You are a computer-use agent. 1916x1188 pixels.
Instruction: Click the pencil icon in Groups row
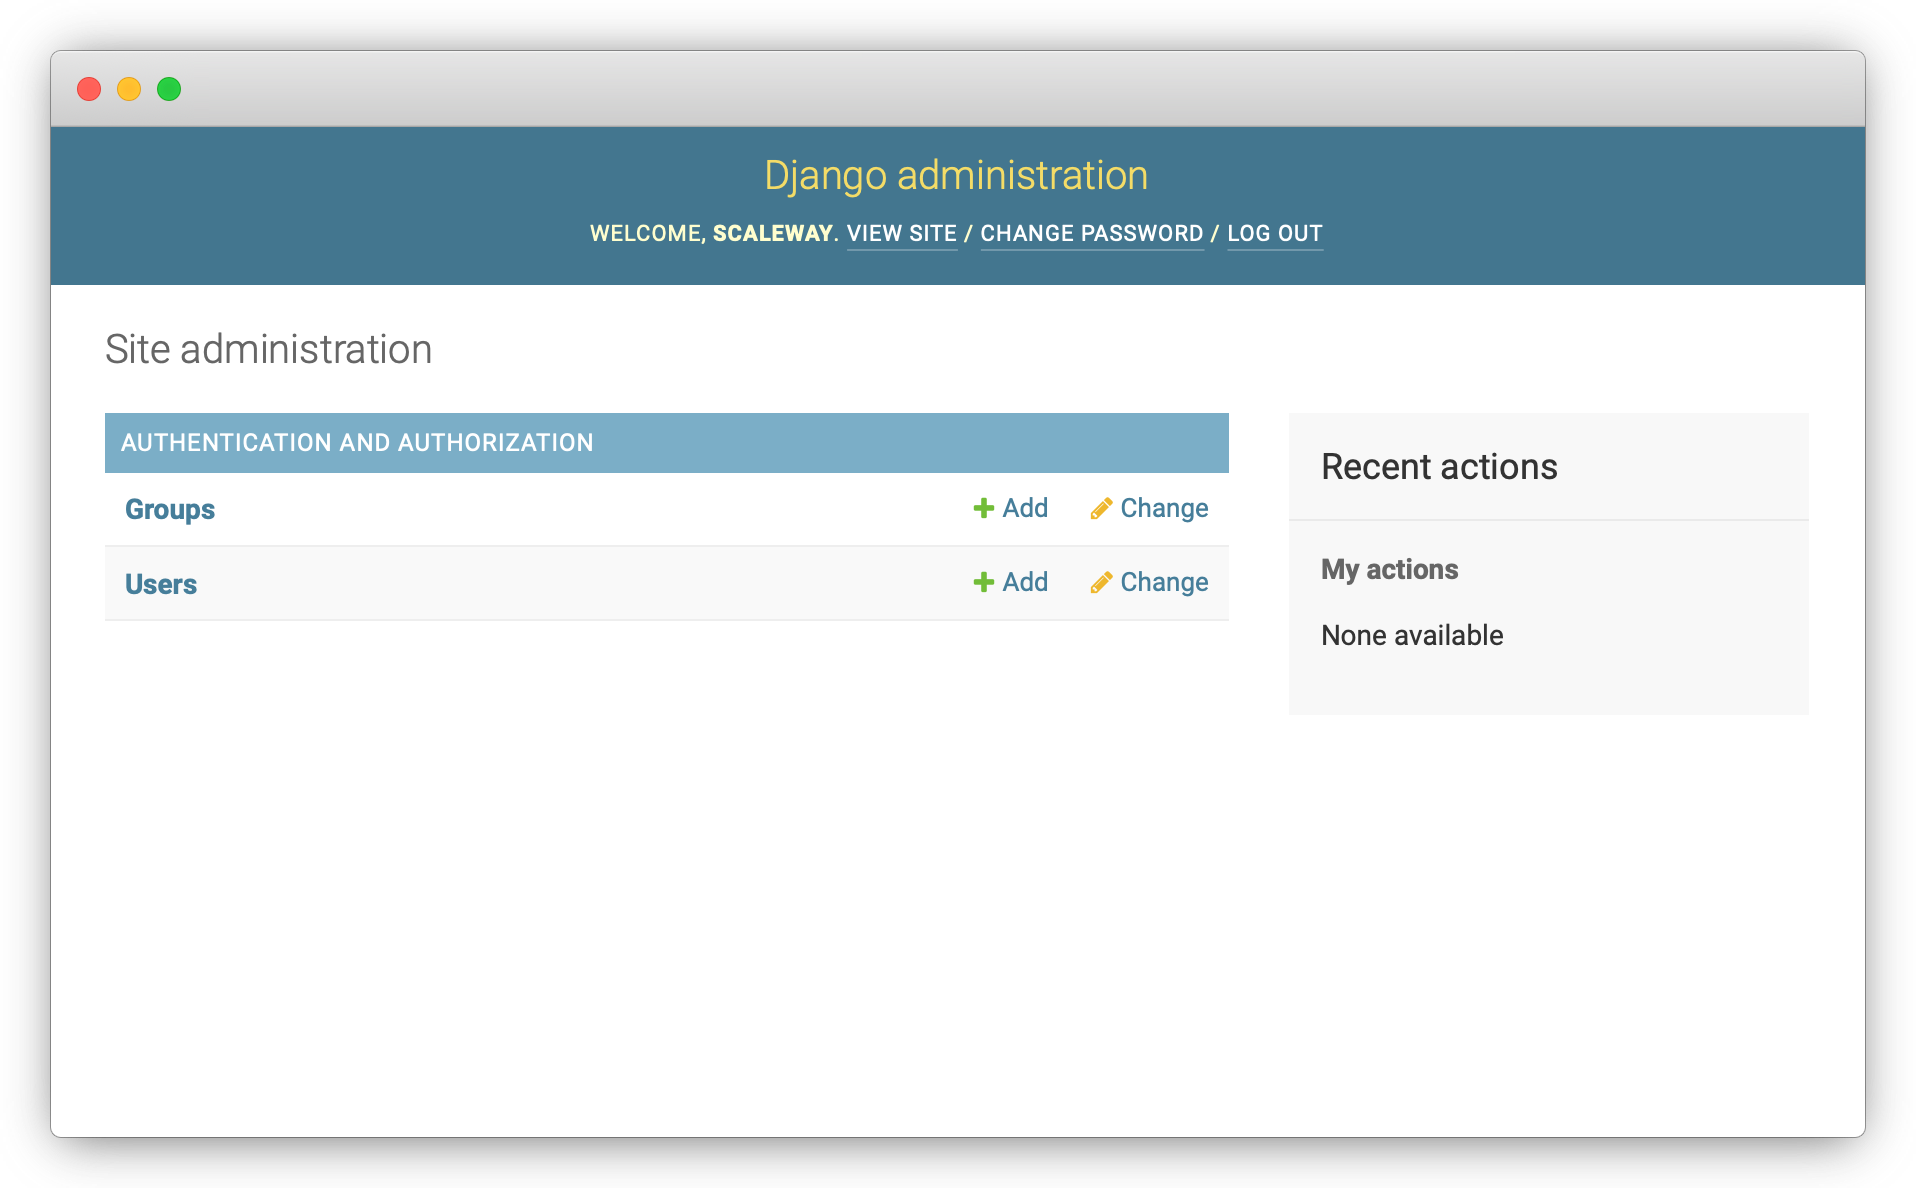tap(1101, 509)
